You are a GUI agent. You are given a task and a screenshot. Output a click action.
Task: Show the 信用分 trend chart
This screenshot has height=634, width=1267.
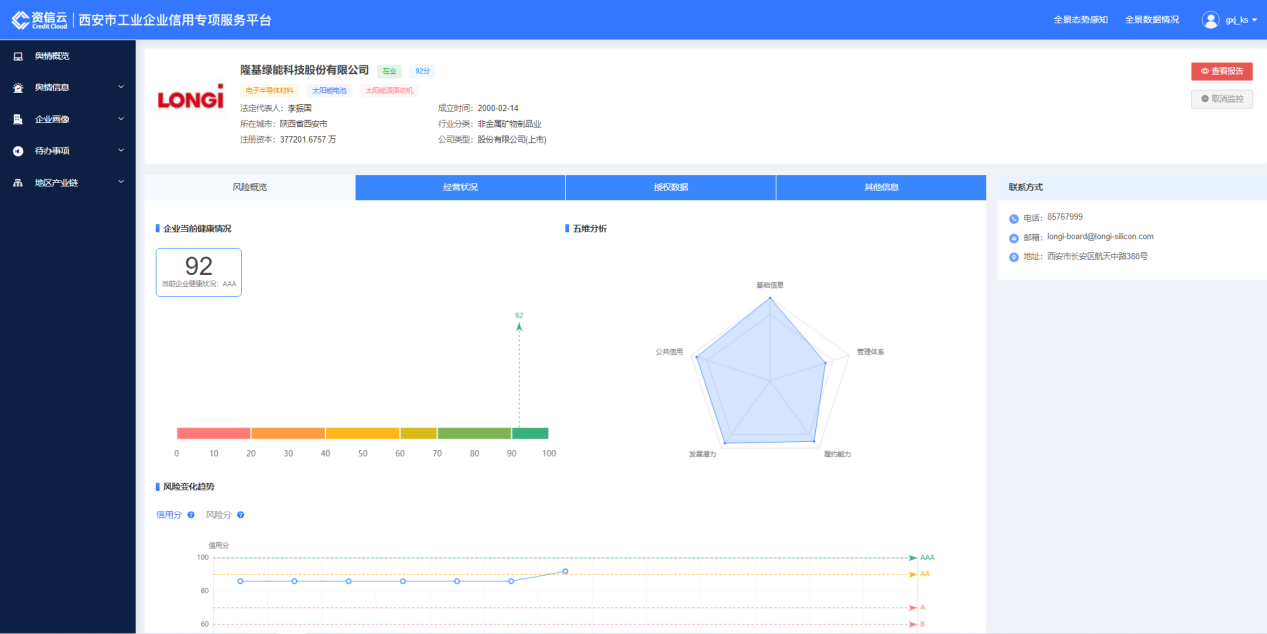pyautogui.click(x=168, y=515)
